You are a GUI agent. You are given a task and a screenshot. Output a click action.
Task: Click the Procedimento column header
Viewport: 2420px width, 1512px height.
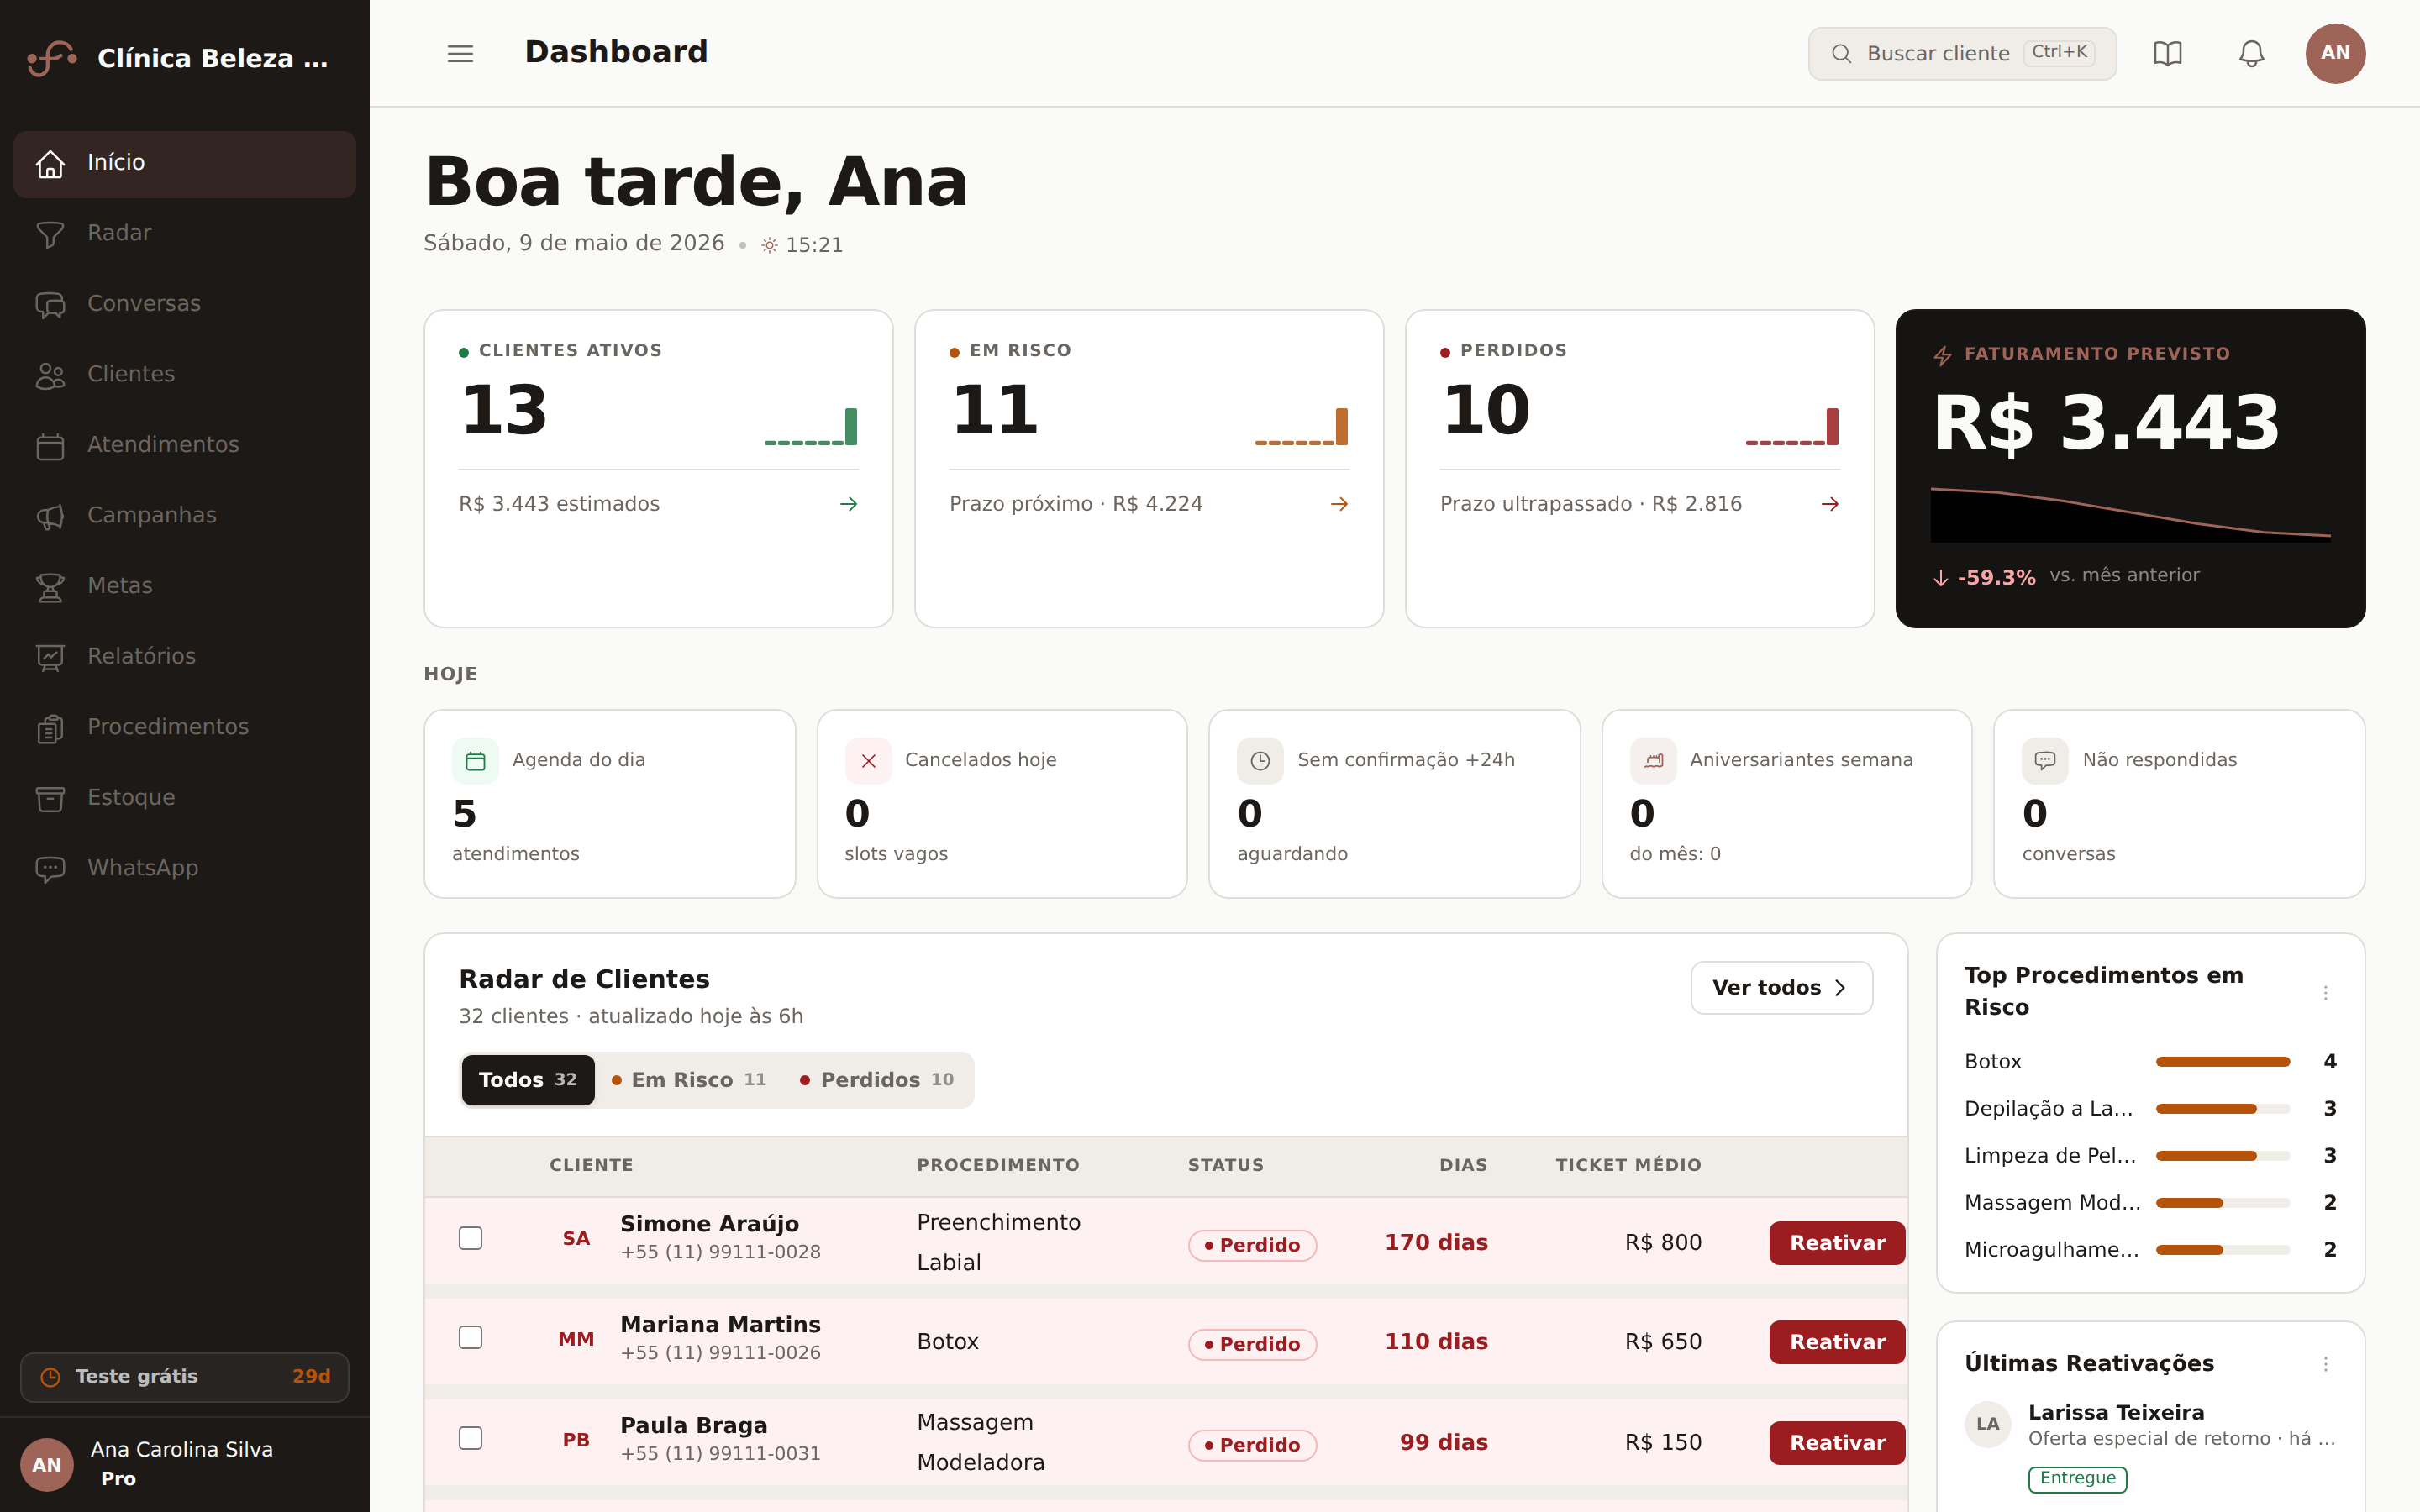point(998,1165)
